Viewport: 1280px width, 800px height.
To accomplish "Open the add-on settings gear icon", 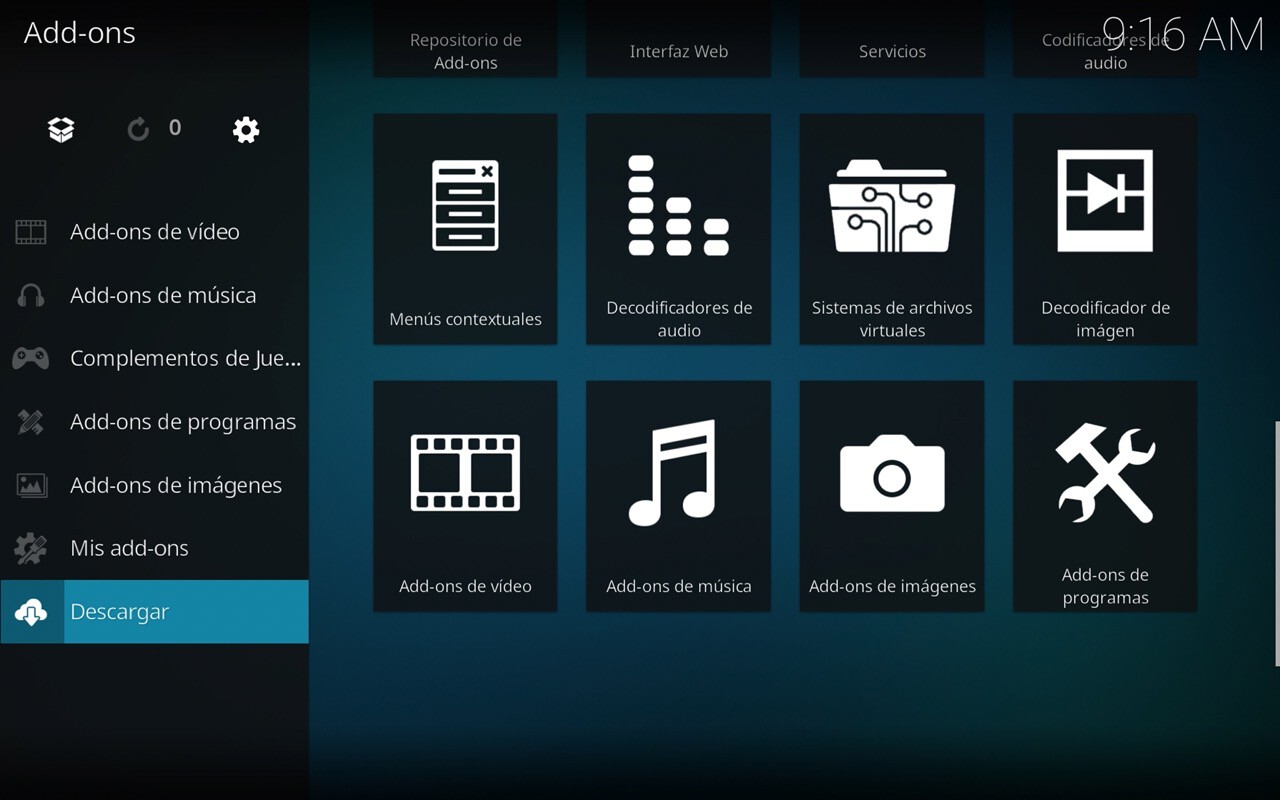I will click(245, 129).
